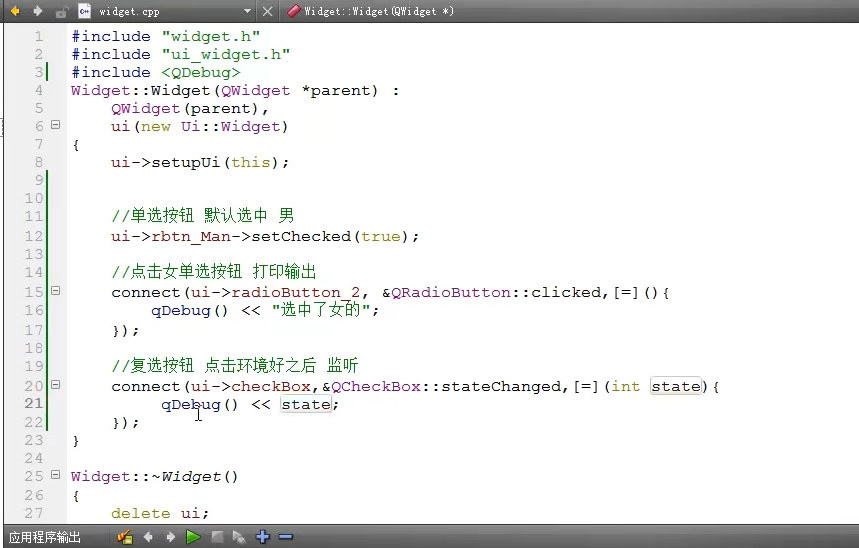Go to next item in output pane
The height and width of the screenshot is (548, 859).
point(170,537)
